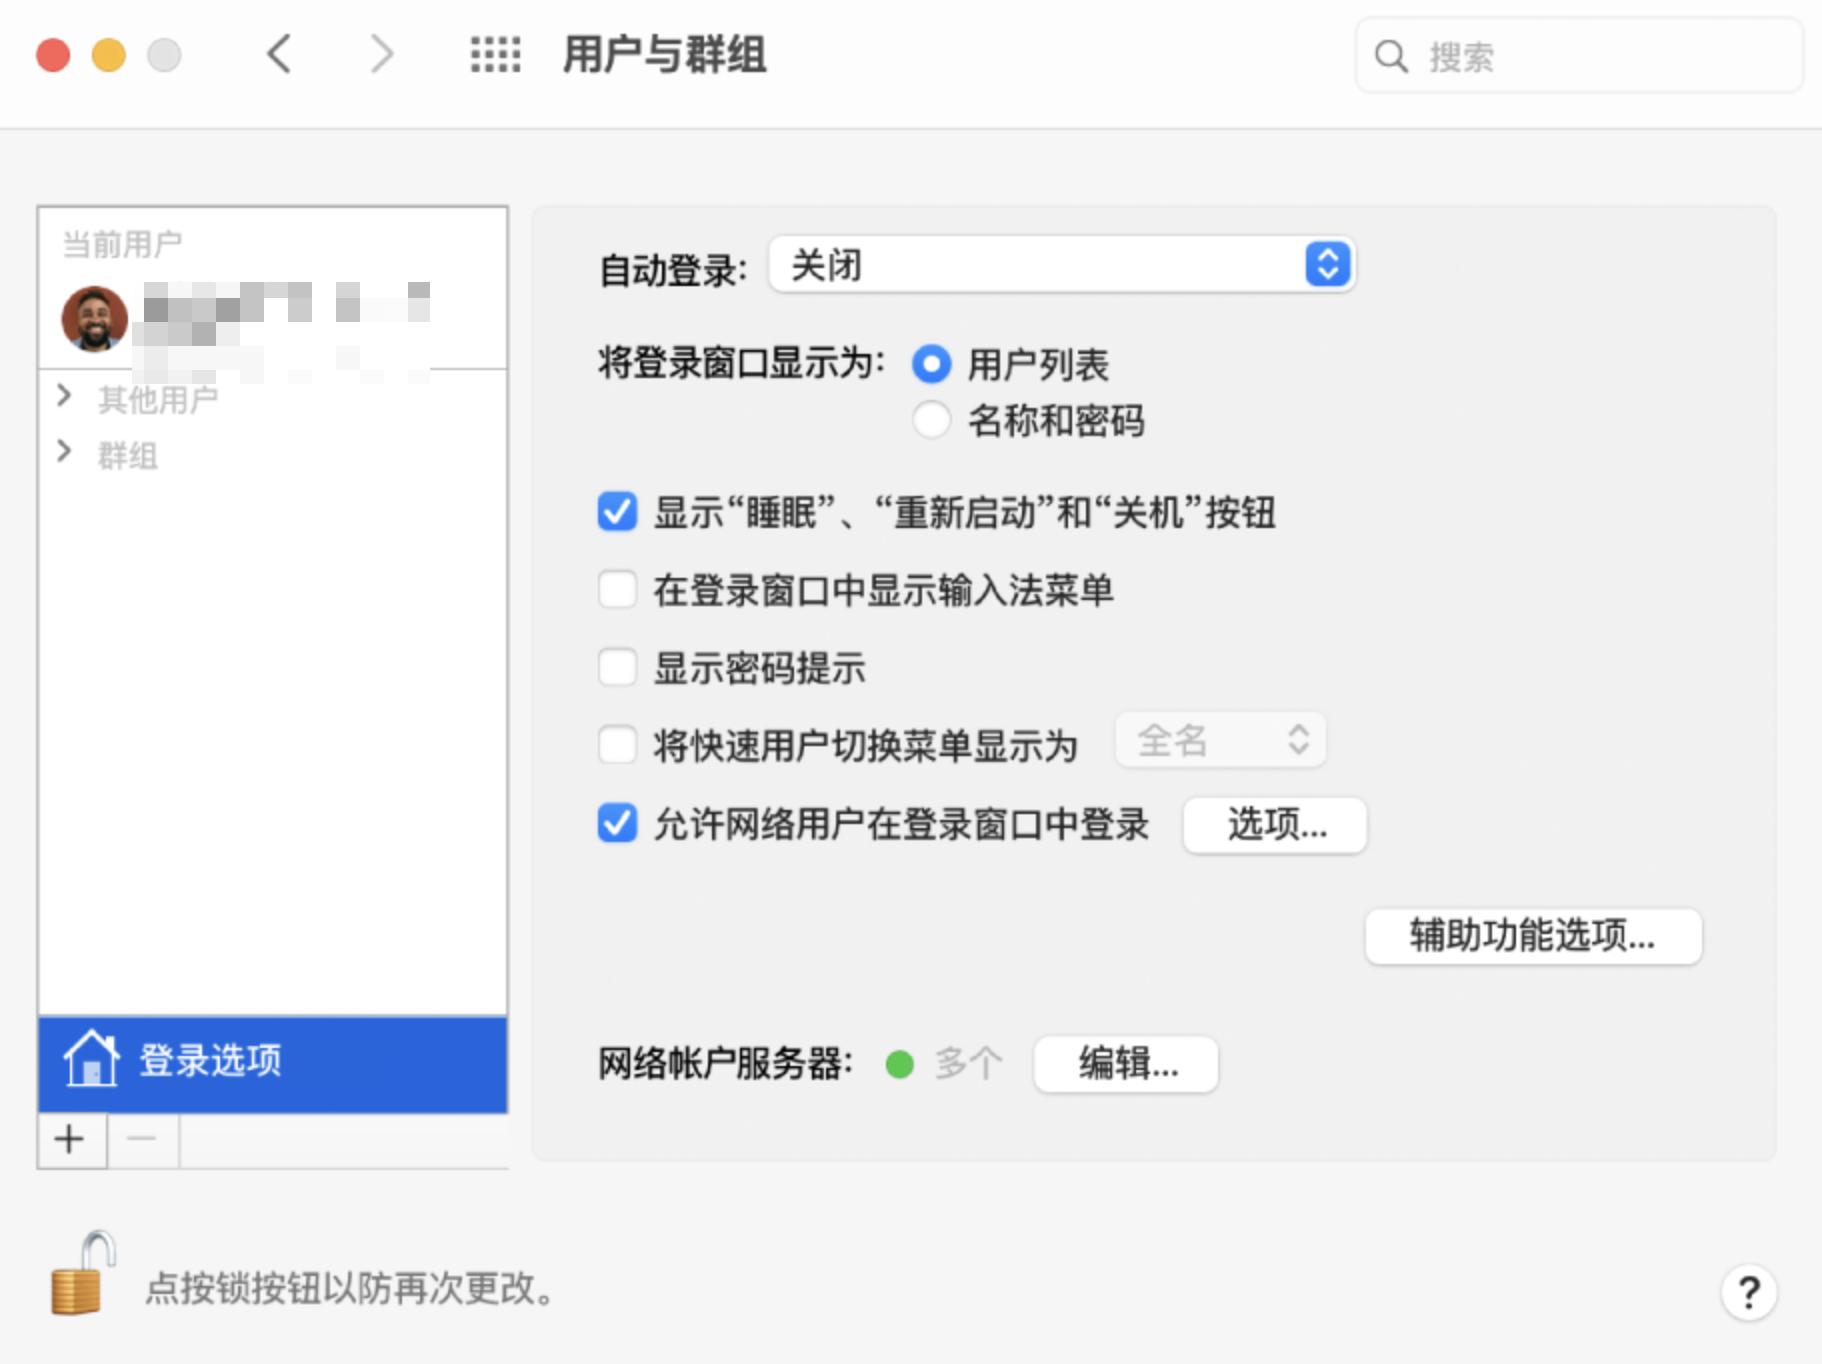Viewport: 1822px width, 1364px height.
Task: Expand the 群组 tree item
Action: click(x=64, y=453)
